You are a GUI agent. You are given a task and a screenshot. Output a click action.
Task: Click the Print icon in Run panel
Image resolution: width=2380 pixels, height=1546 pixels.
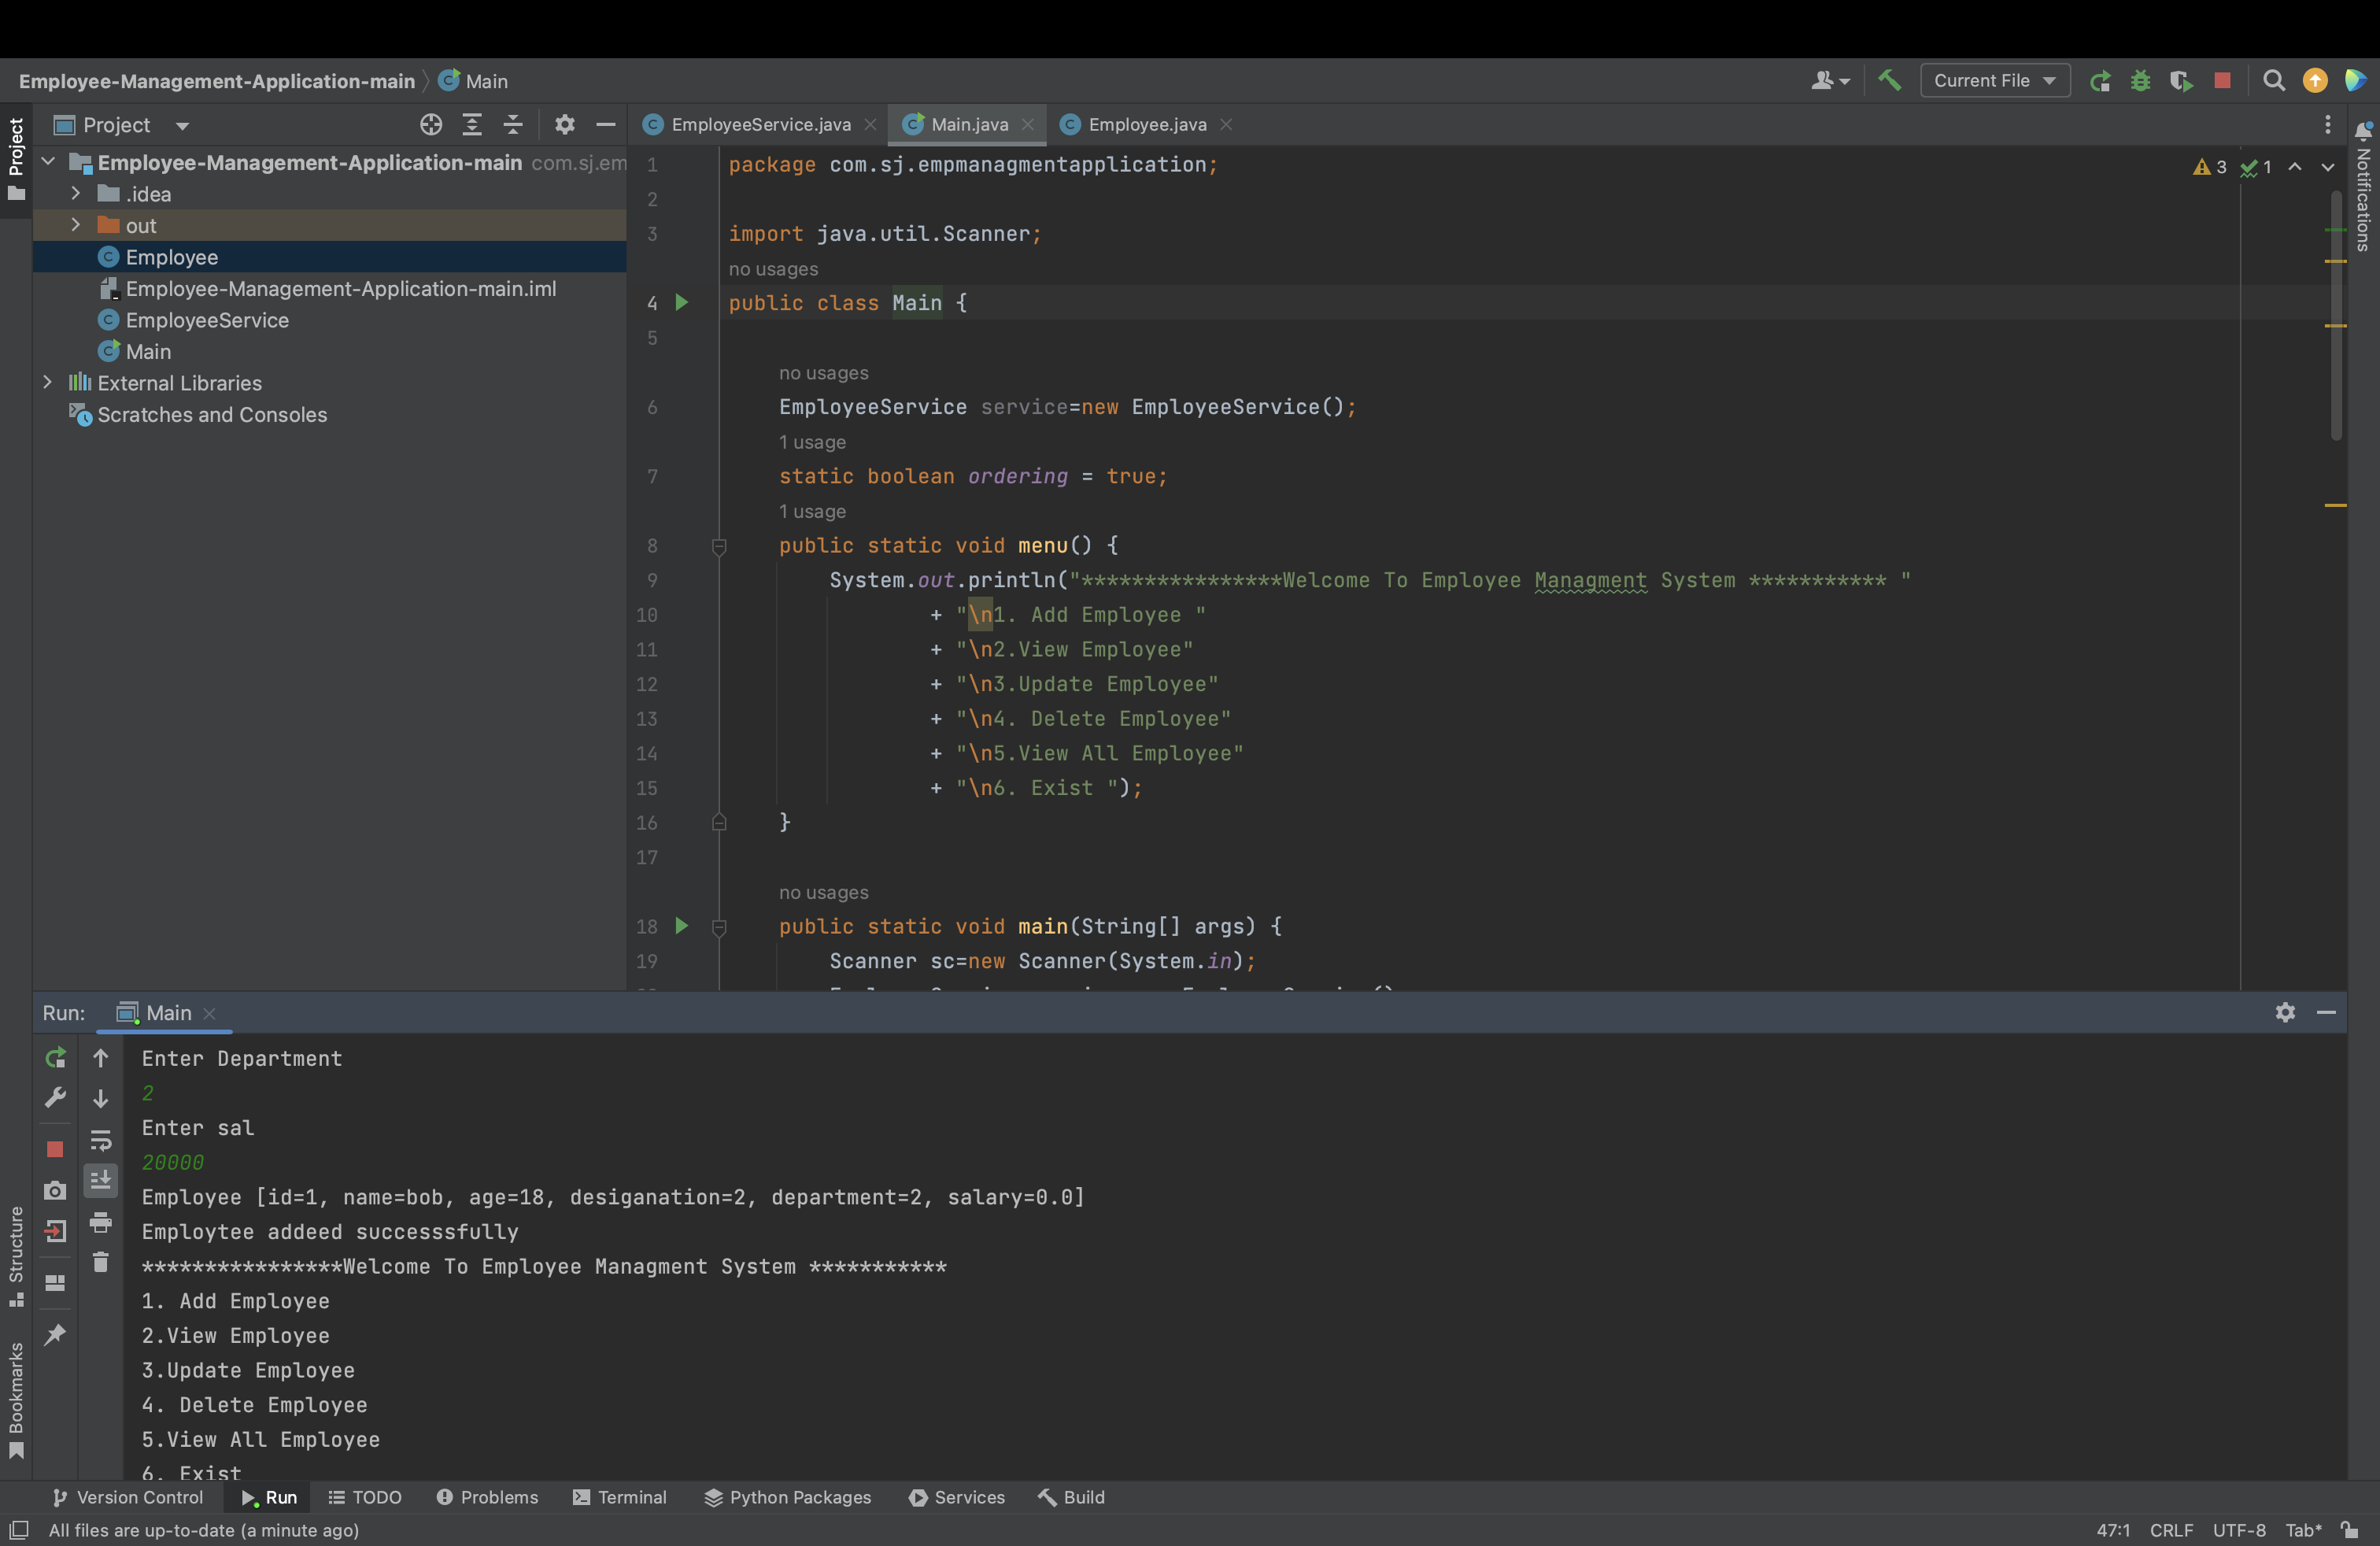point(100,1222)
